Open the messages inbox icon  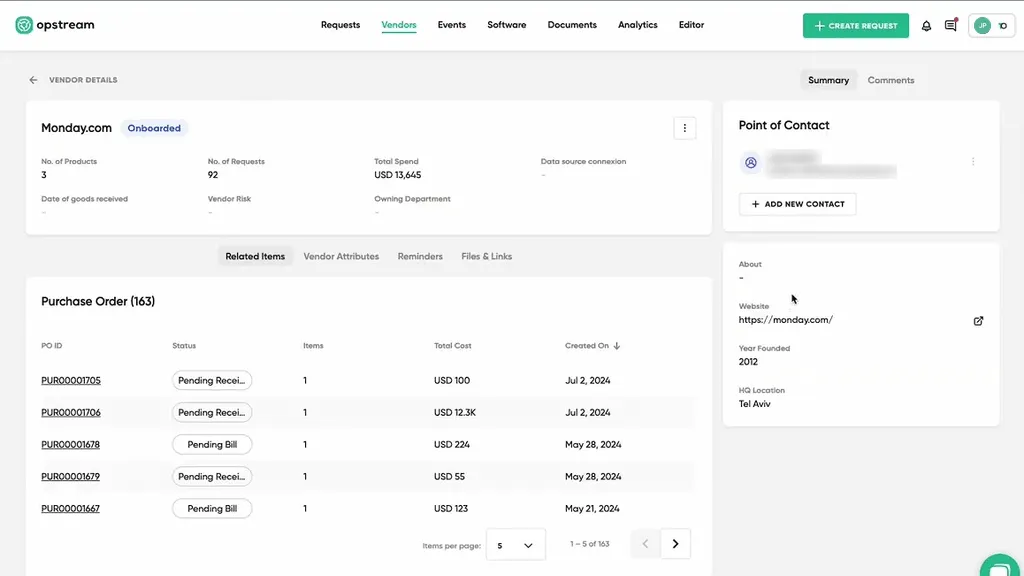pyautogui.click(x=951, y=25)
